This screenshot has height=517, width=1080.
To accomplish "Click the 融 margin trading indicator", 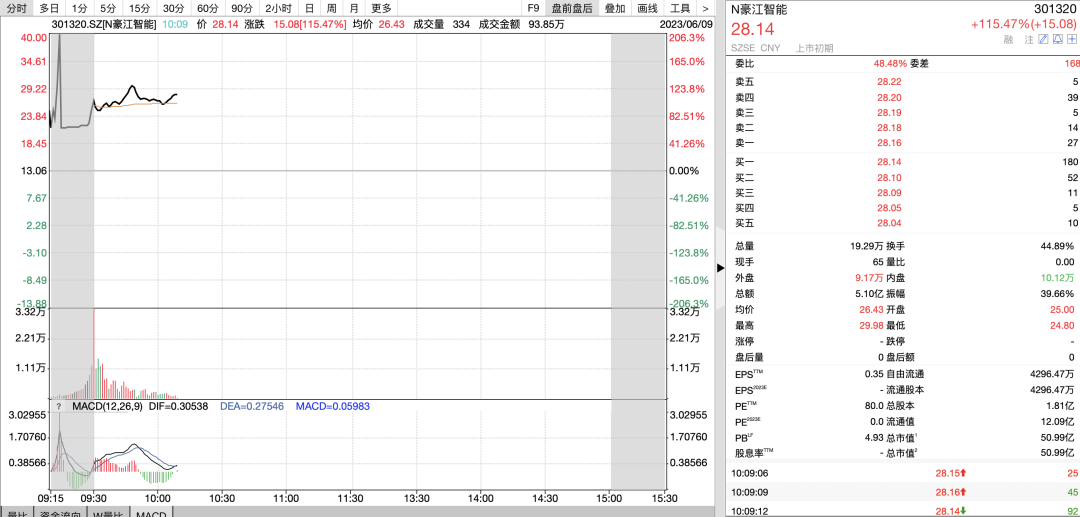I will [x=1009, y=39].
